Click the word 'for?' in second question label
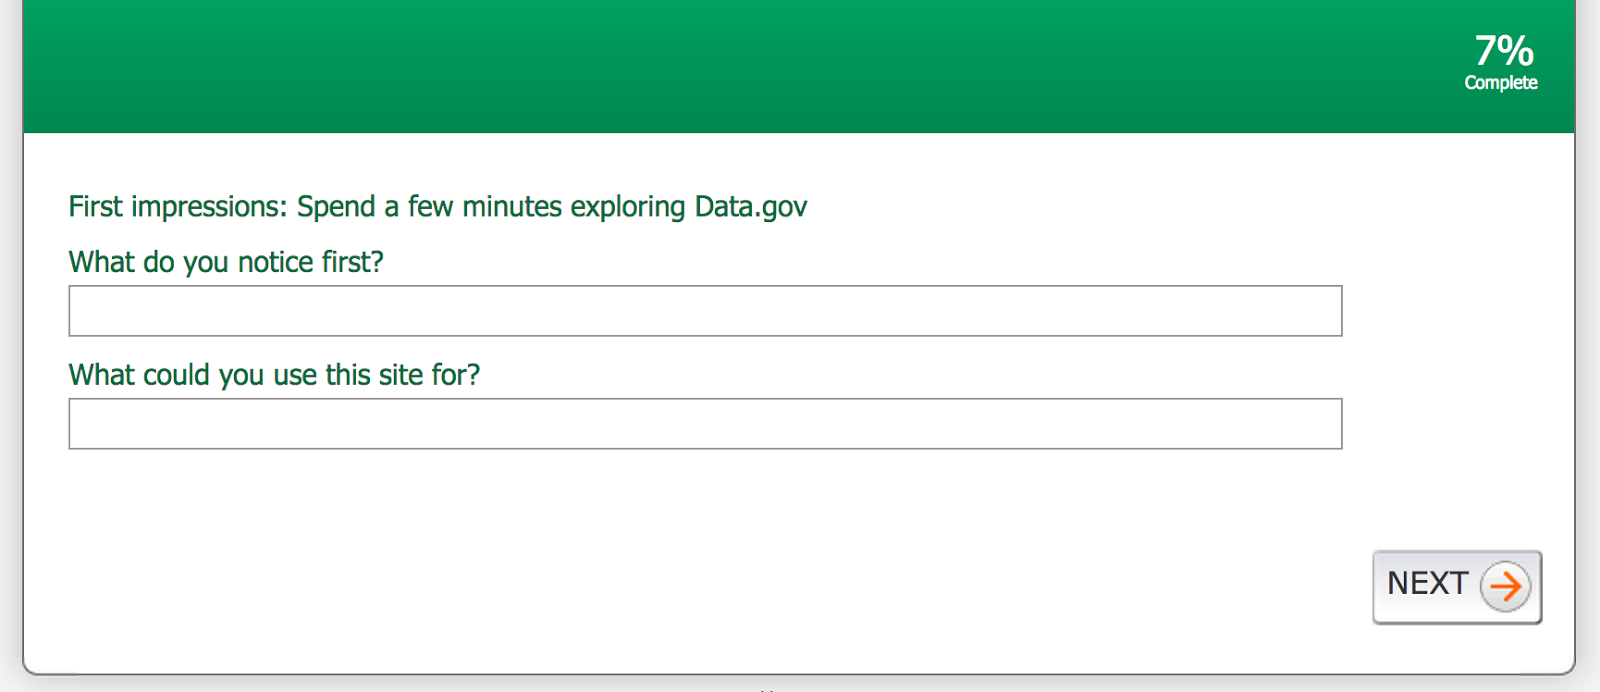This screenshot has height=692, width=1600. pos(455,375)
